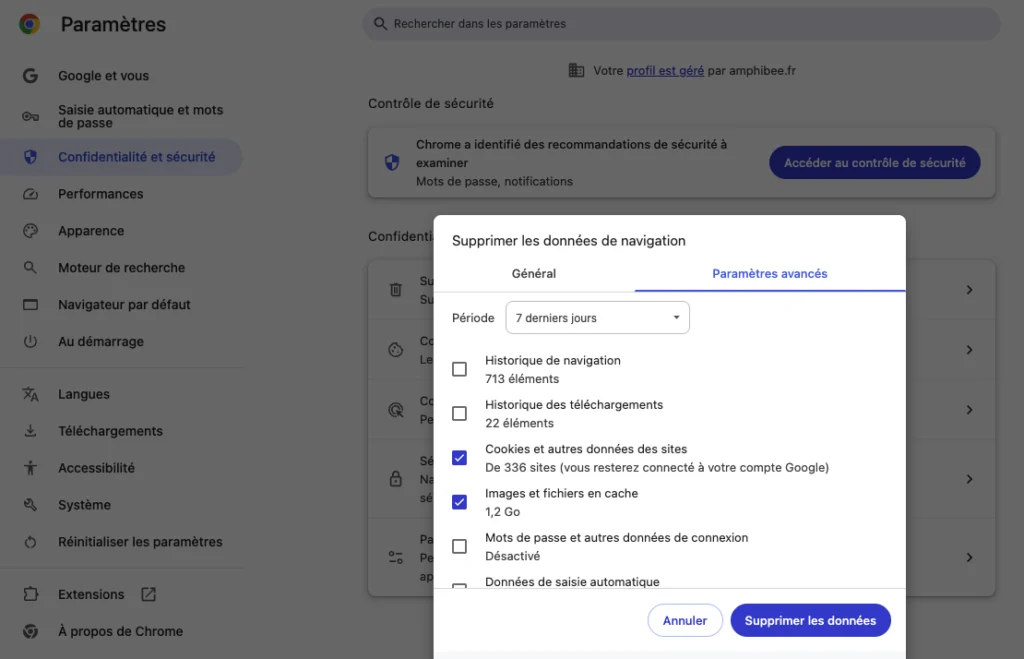Click the window icon for Navigateur par défaut
The width and height of the screenshot is (1024, 659).
[x=30, y=304]
